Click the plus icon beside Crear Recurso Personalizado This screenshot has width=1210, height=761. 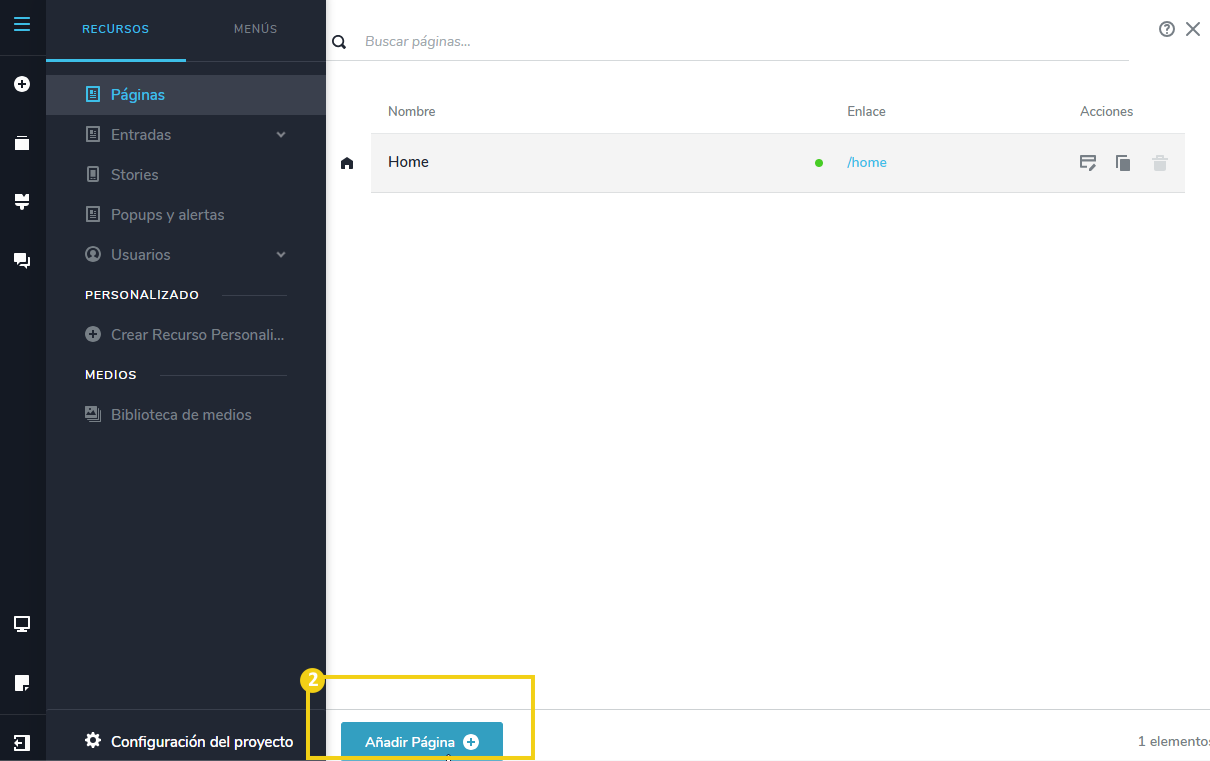(x=93, y=335)
